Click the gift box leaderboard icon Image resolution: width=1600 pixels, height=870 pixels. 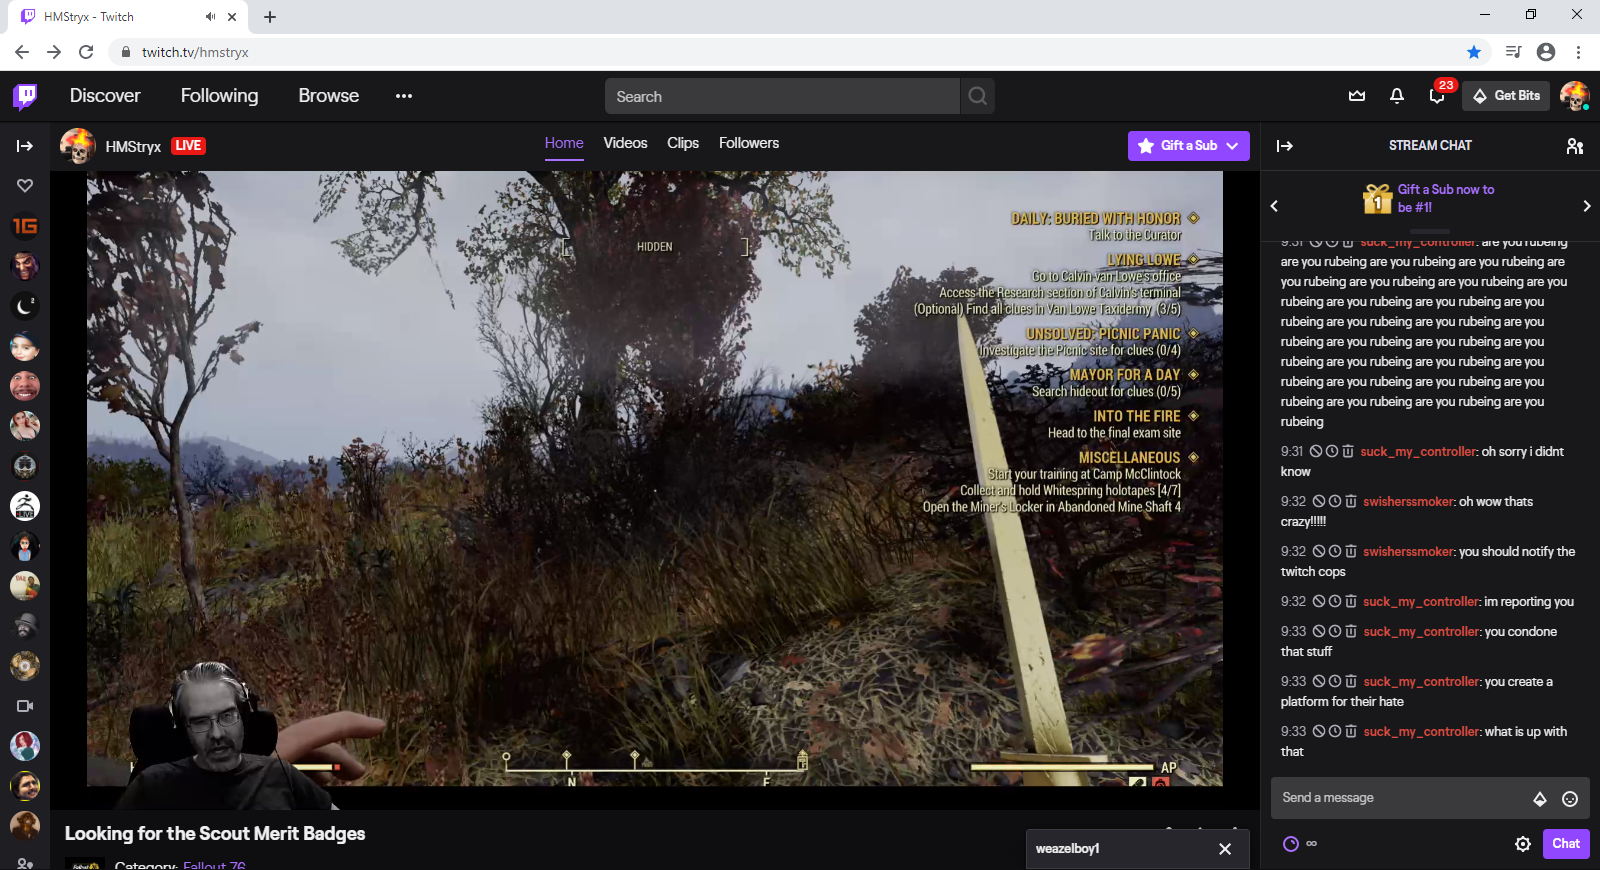(1377, 198)
